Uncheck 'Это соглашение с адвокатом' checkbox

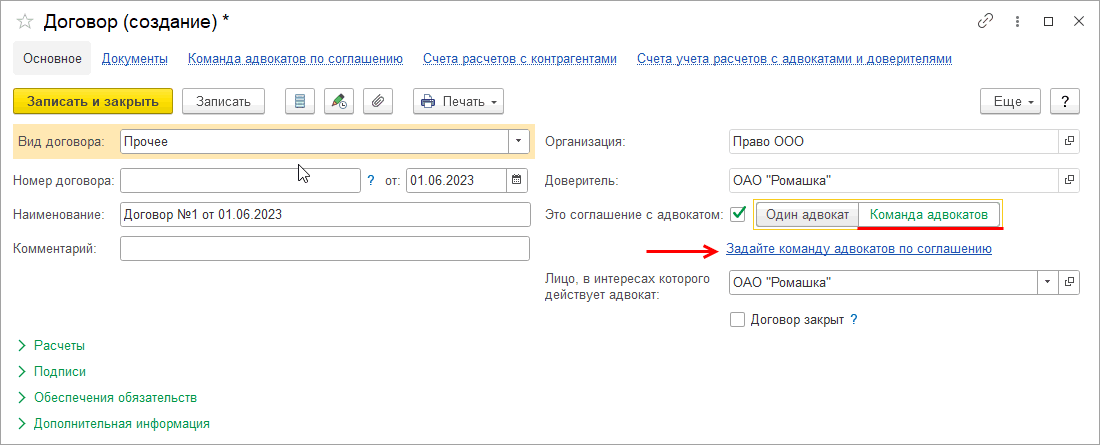[x=739, y=214]
